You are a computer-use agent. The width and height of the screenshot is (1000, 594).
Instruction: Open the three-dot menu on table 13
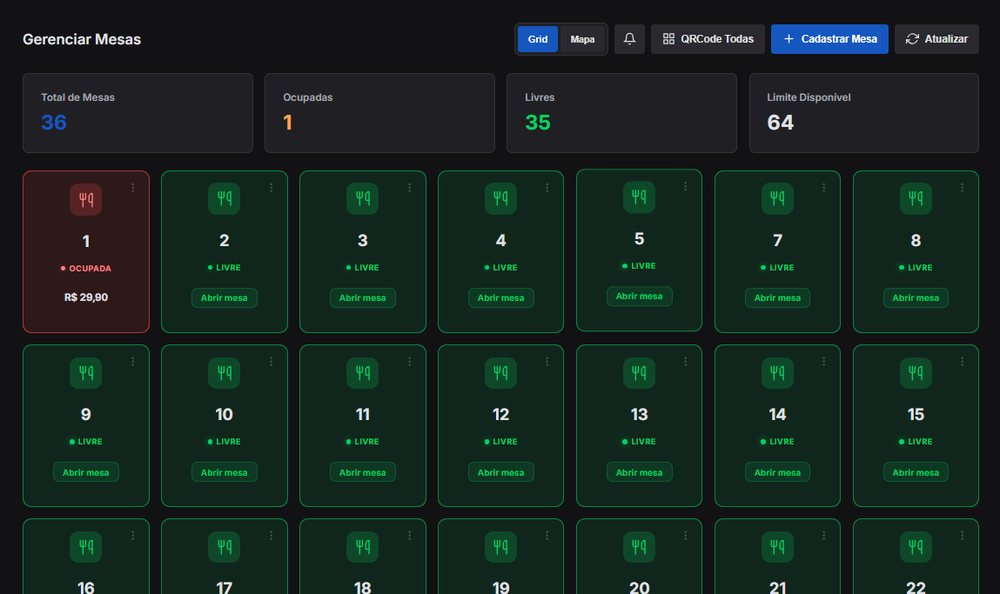(686, 362)
